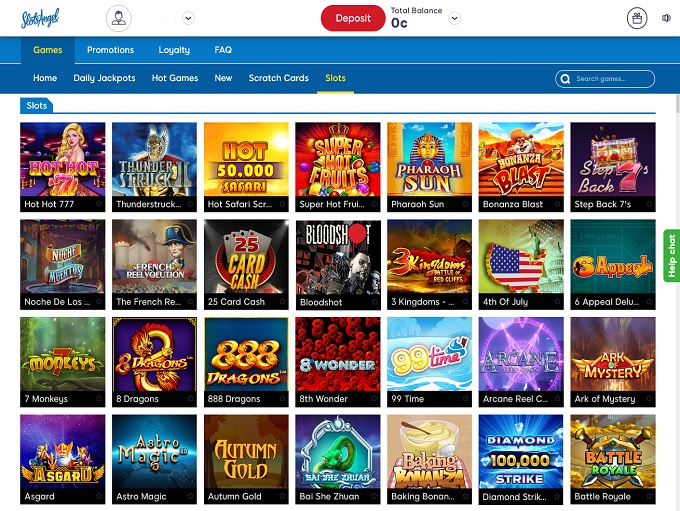The height and width of the screenshot is (511, 680).
Task: Click the search magnifier icon
Action: click(x=567, y=78)
